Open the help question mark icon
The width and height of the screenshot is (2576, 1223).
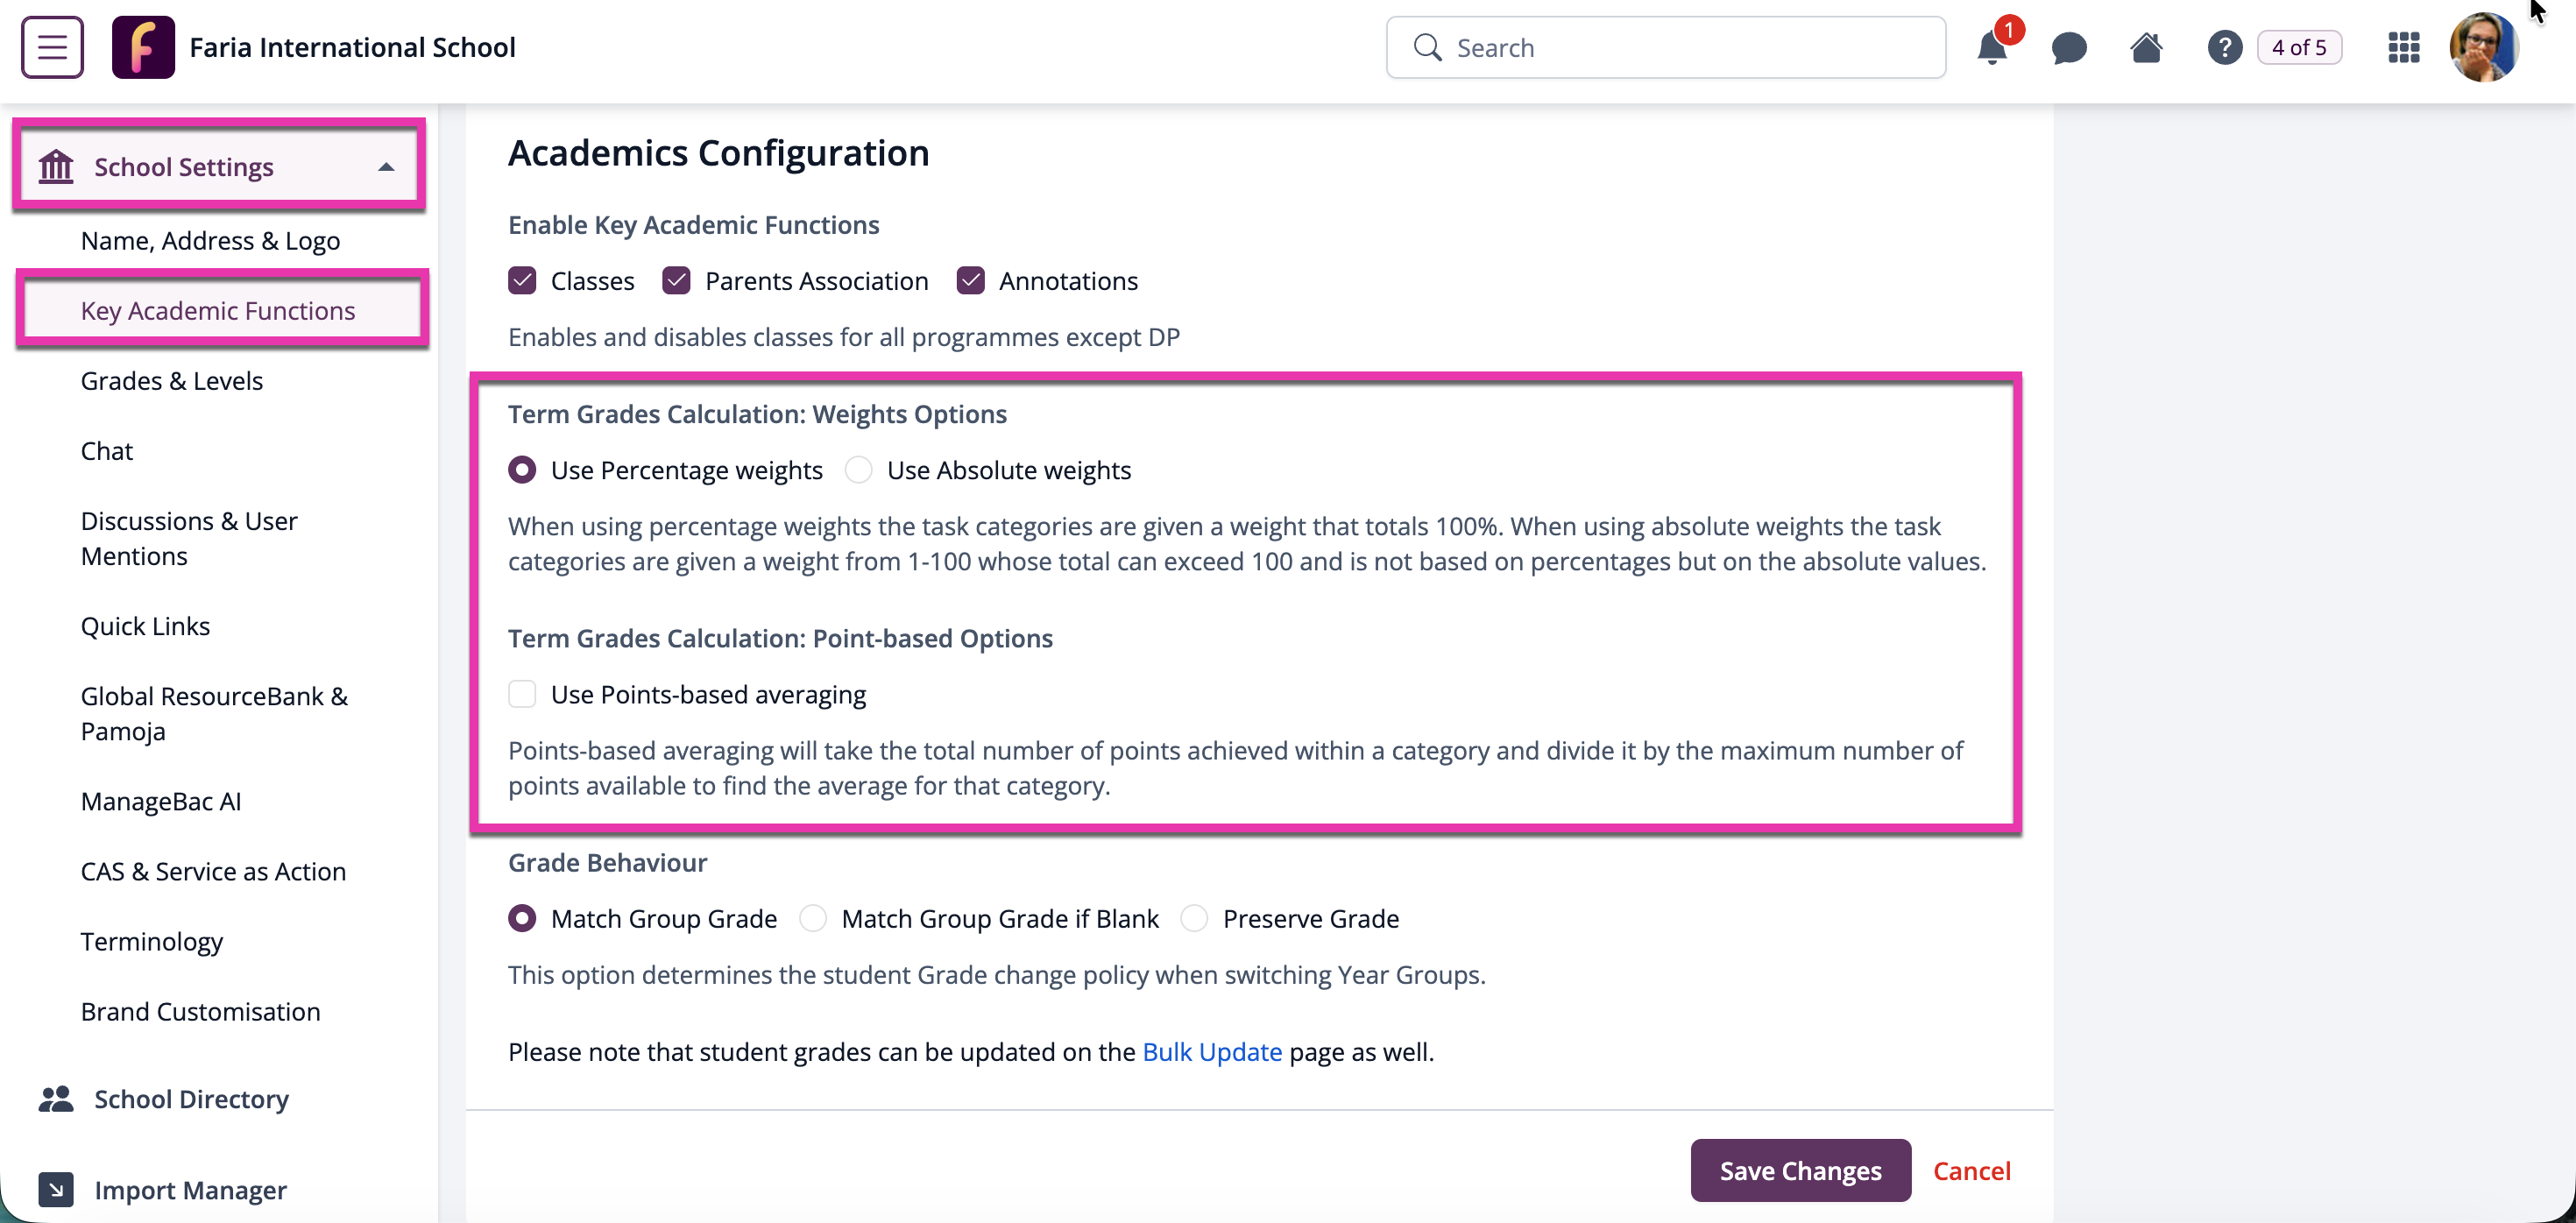click(x=2224, y=47)
